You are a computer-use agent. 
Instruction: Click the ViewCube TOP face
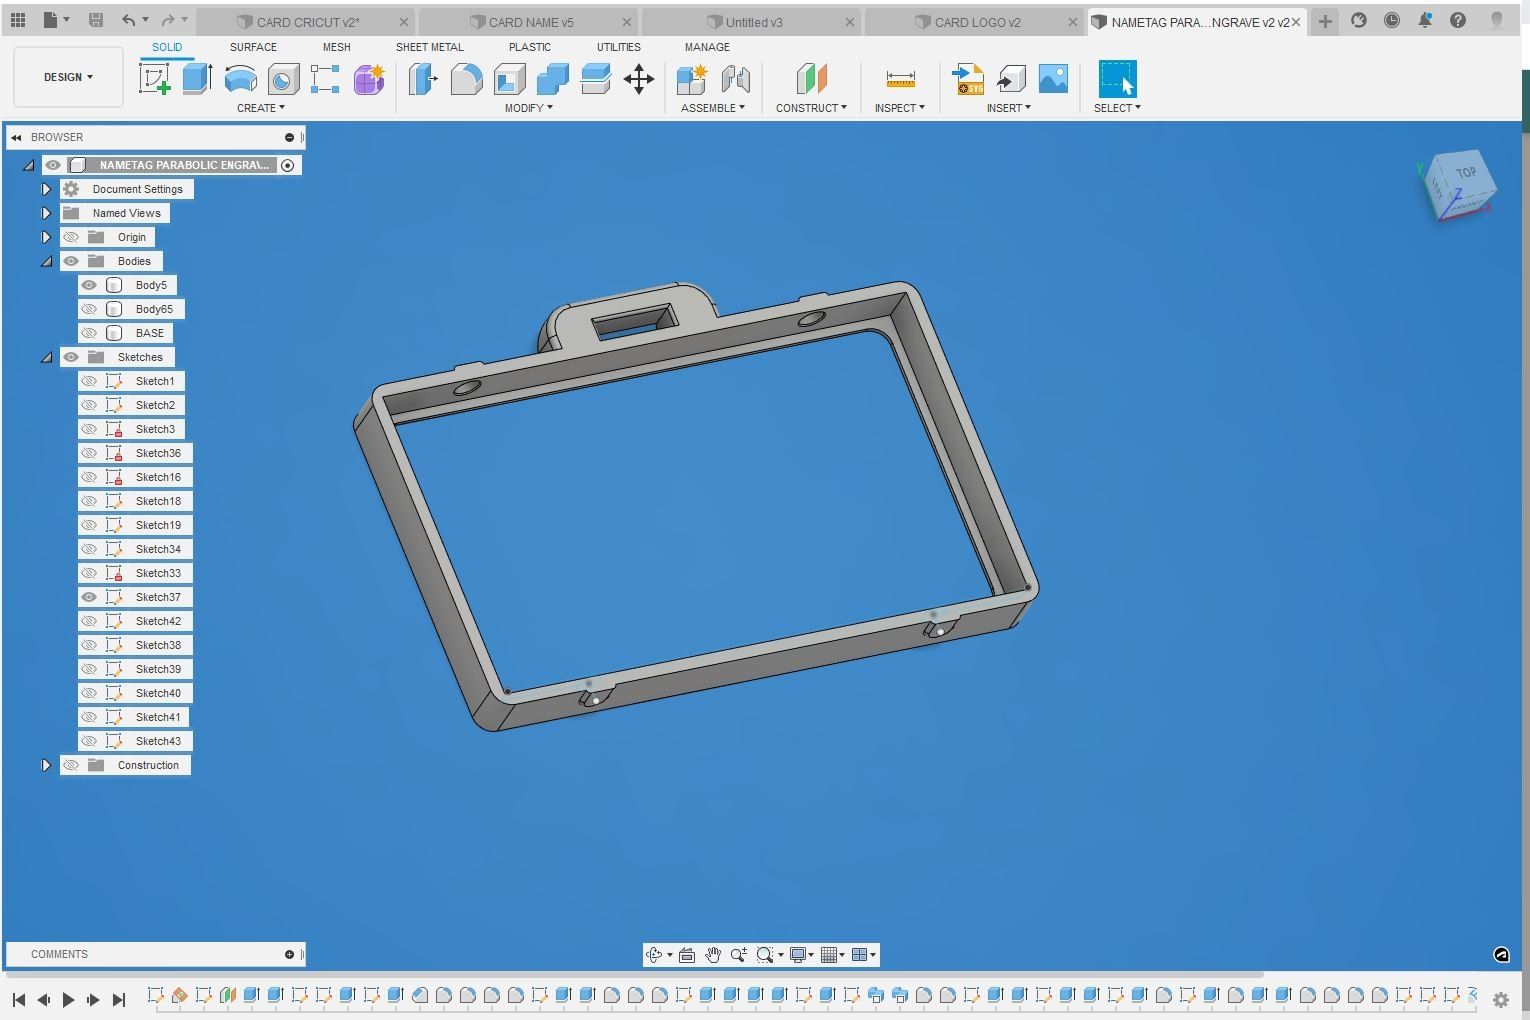point(1464,174)
